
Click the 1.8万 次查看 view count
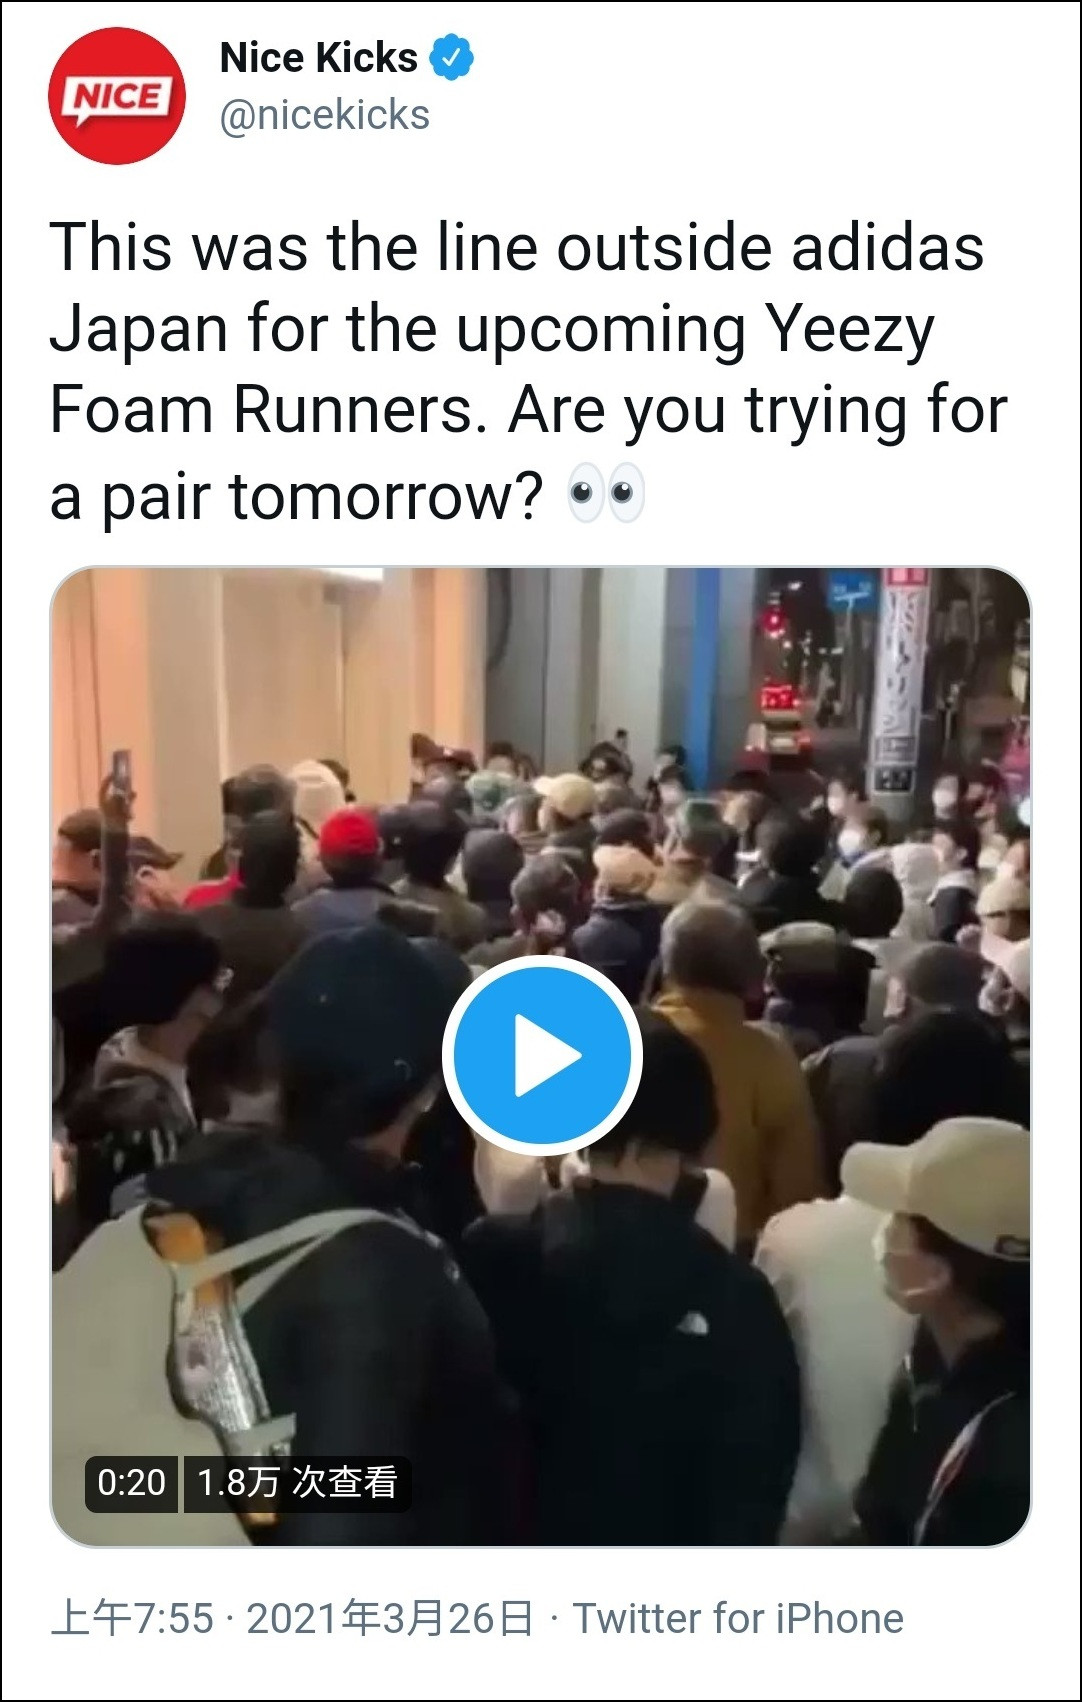(x=297, y=1482)
